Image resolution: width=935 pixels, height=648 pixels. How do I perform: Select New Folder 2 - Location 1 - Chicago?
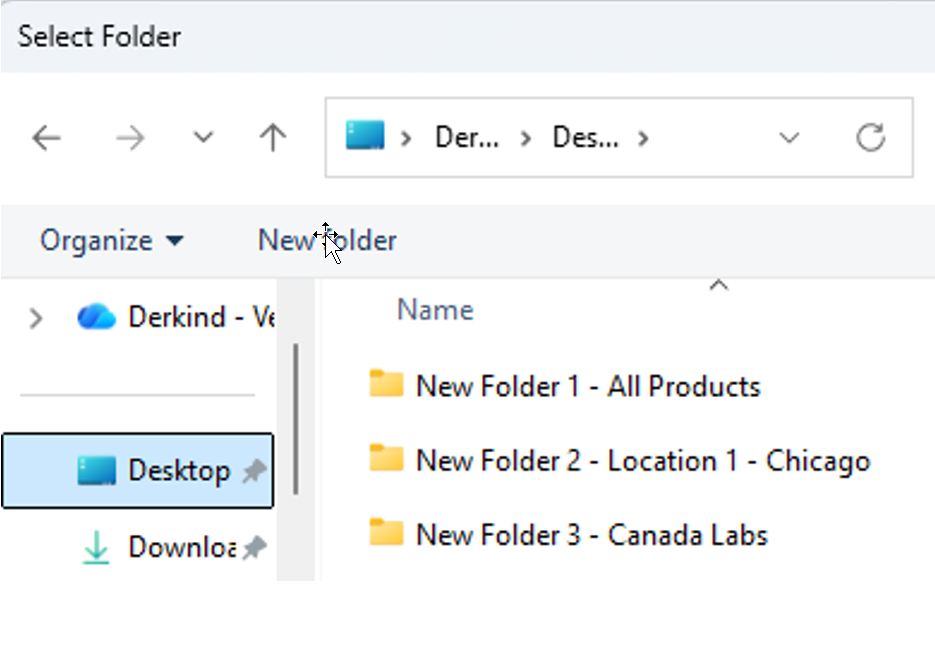(x=620, y=460)
